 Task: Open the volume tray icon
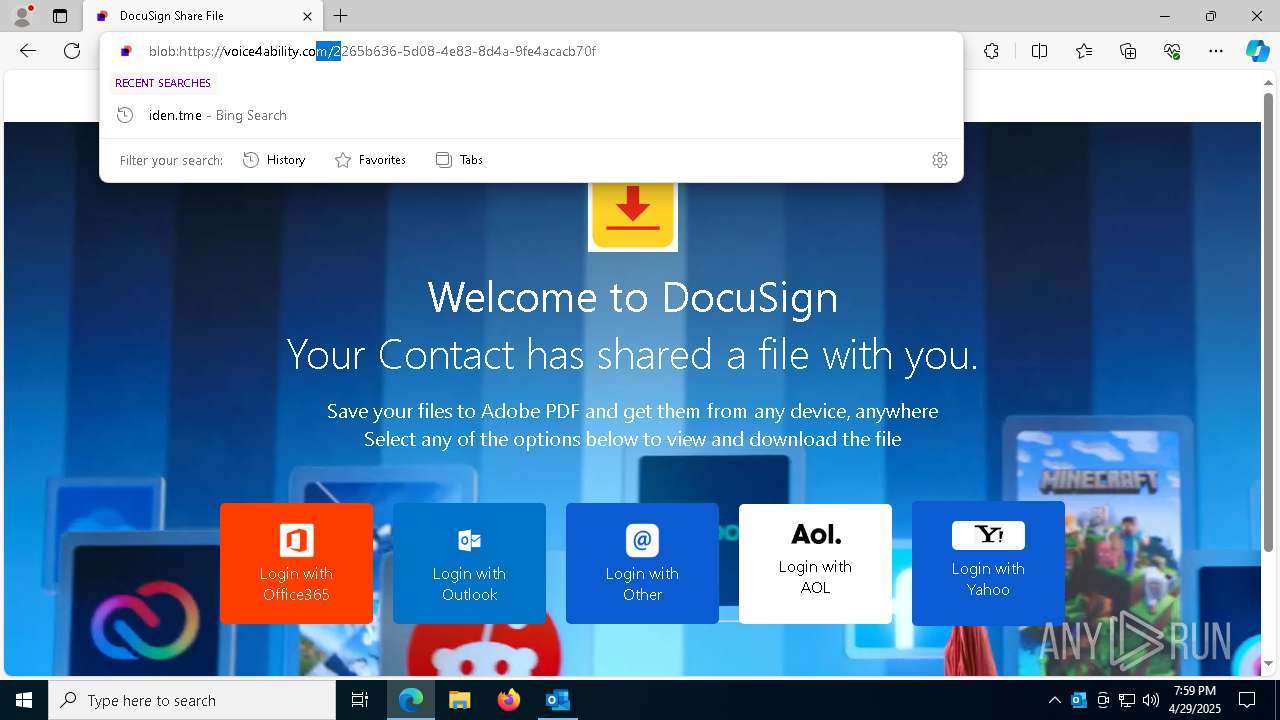click(1151, 700)
